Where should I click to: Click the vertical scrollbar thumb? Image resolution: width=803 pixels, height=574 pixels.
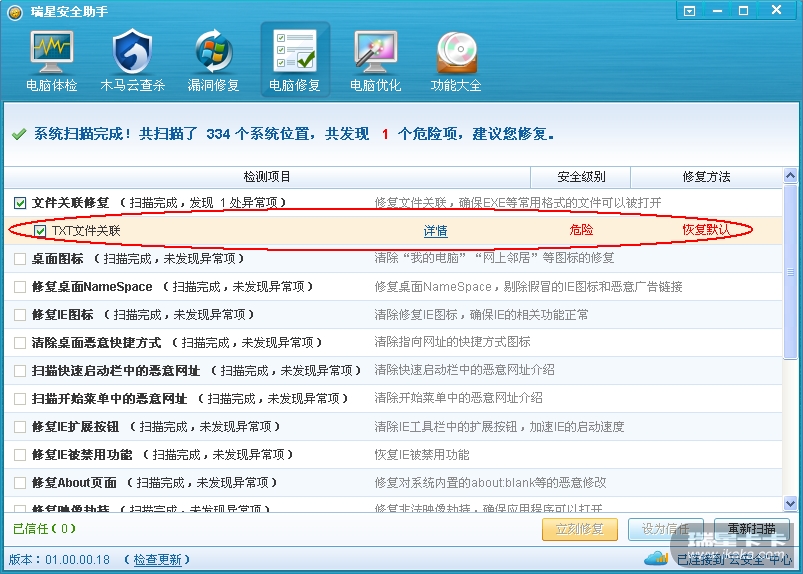(790, 272)
